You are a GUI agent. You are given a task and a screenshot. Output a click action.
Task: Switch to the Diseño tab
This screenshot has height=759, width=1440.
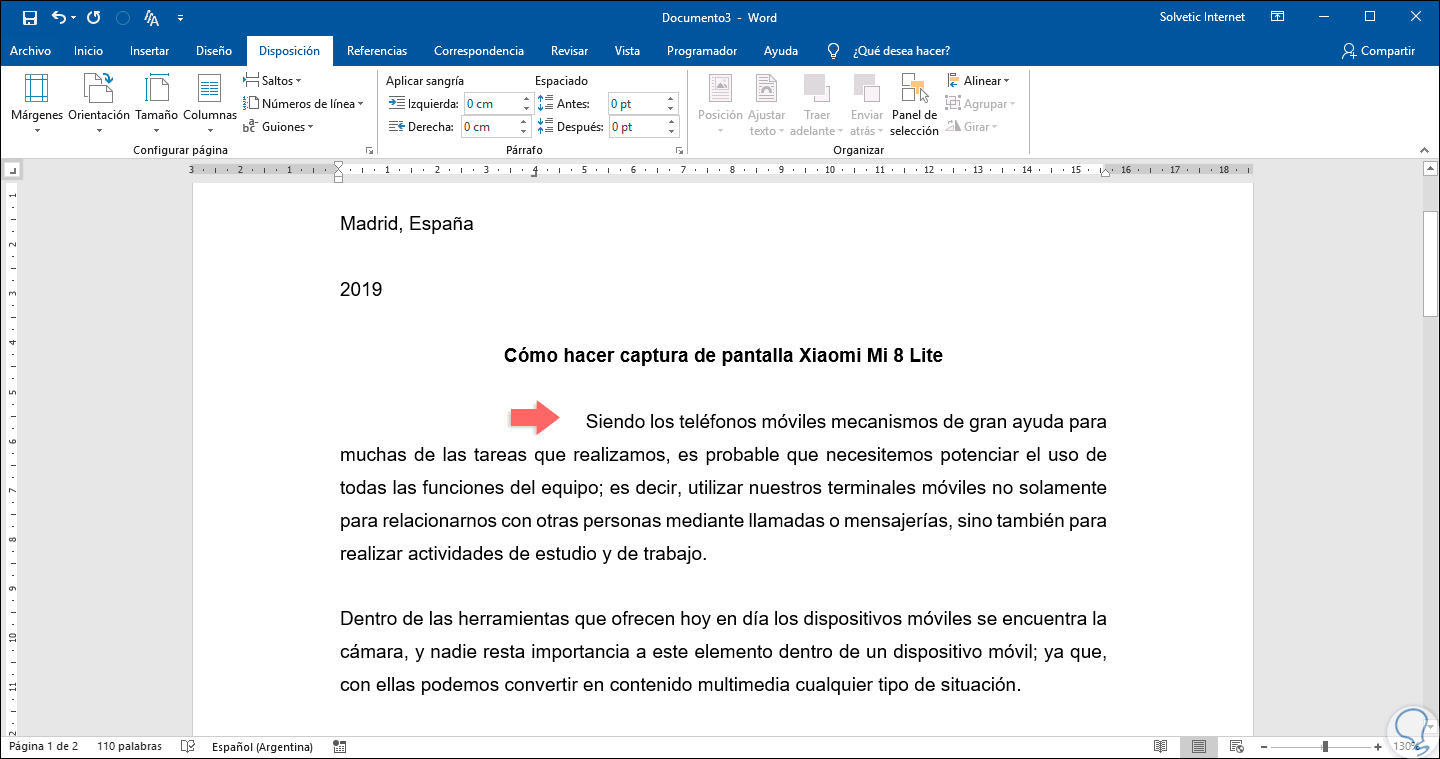(x=214, y=51)
